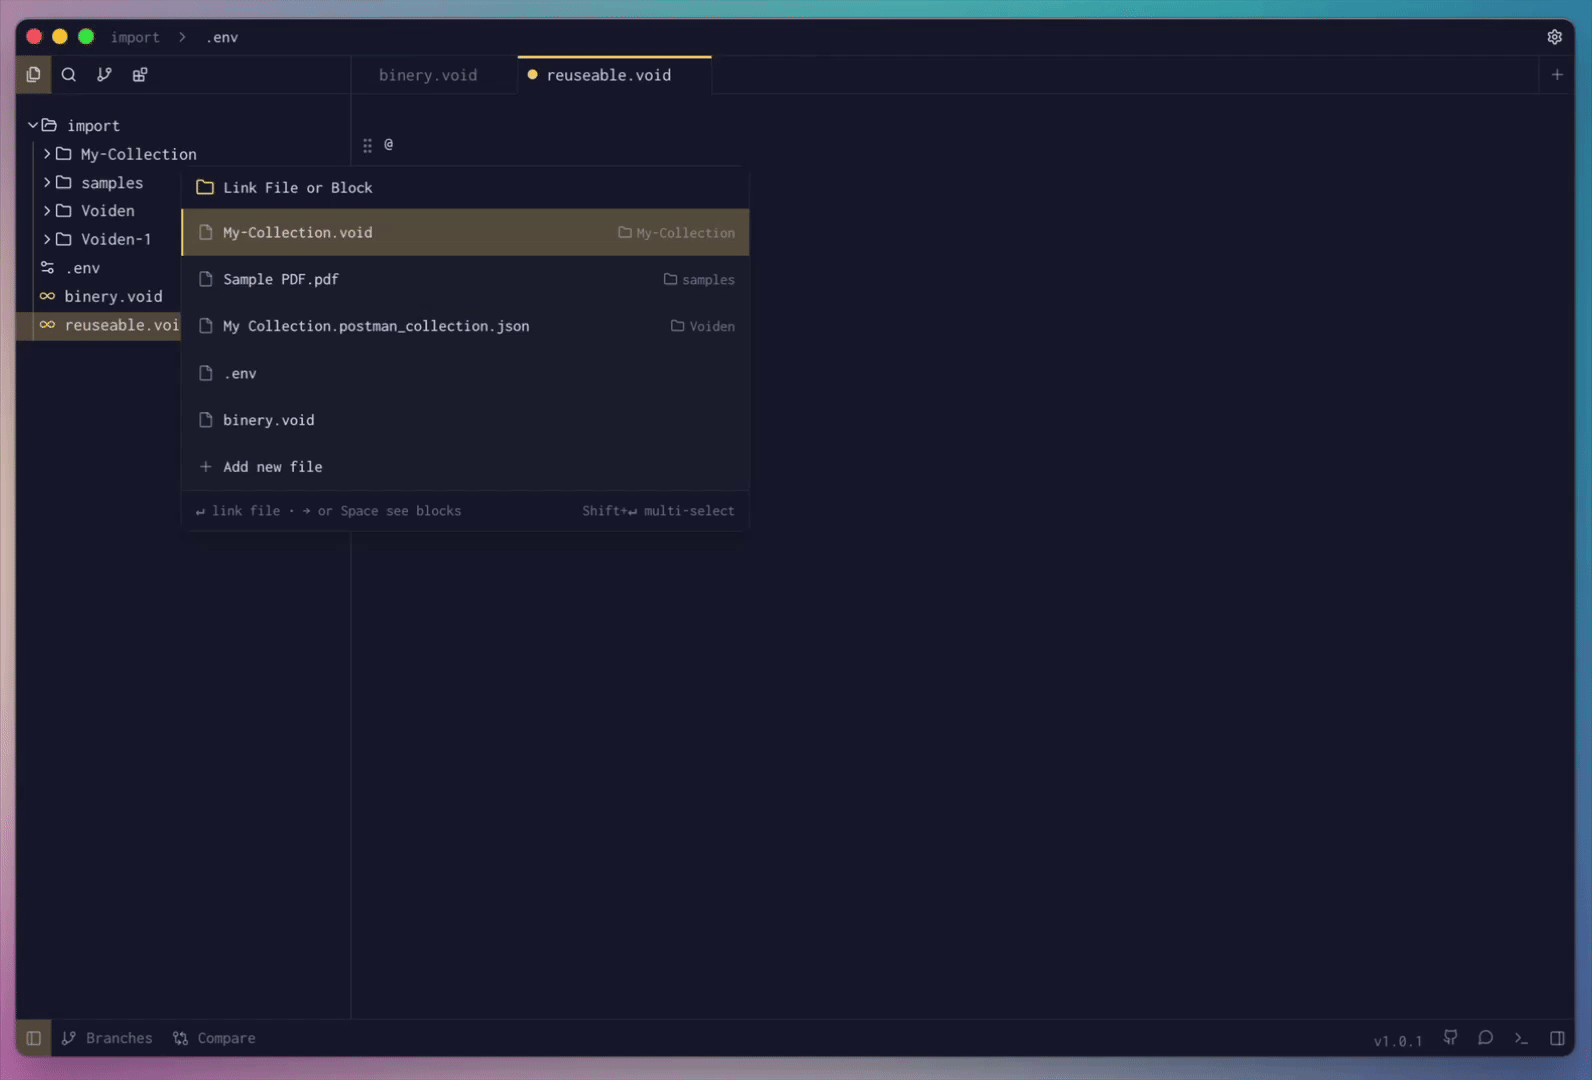Click the search magnifier icon
Viewport: 1592px width, 1080px height.
click(x=69, y=75)
